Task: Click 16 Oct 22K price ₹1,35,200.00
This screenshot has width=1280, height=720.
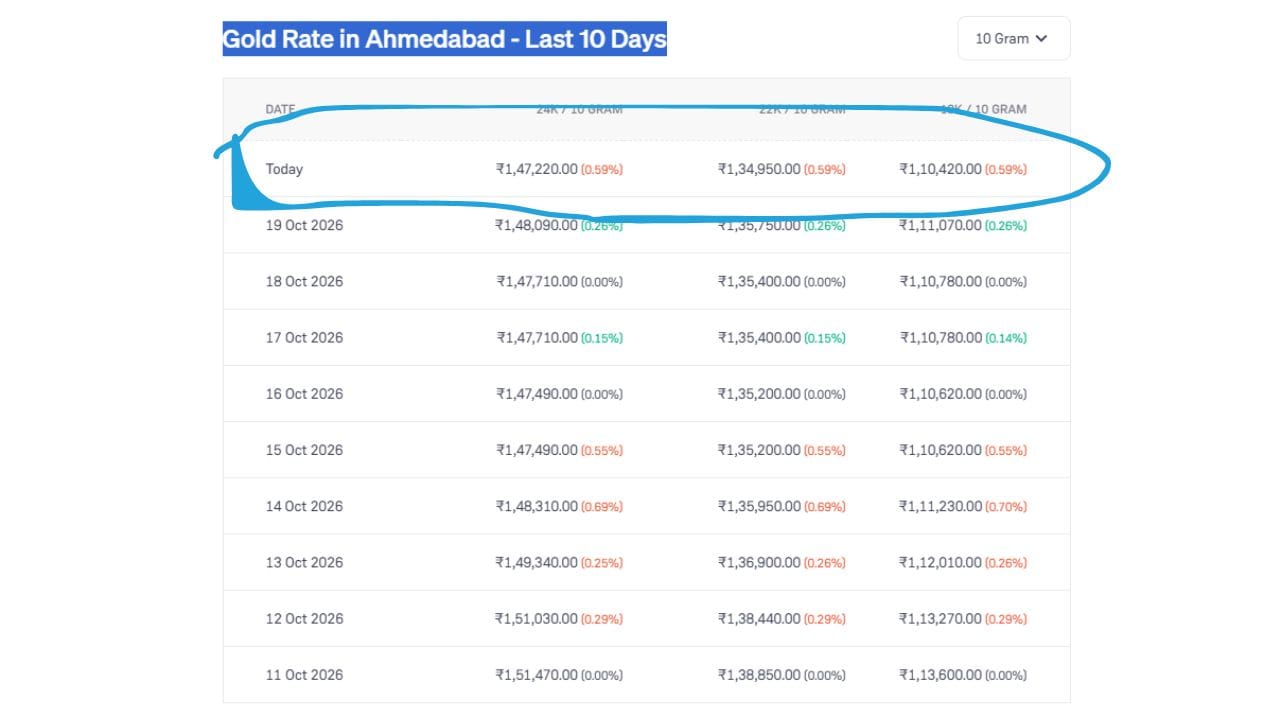Action: tap(759, 393)
